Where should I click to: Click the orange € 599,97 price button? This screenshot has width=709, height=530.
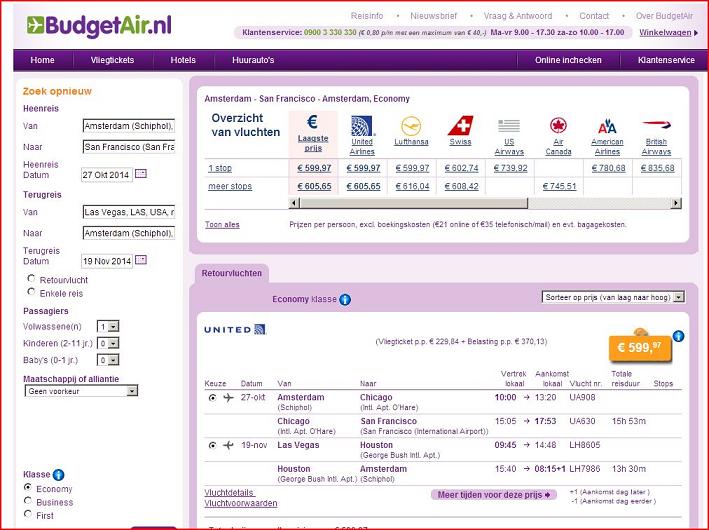click(640, 347)
